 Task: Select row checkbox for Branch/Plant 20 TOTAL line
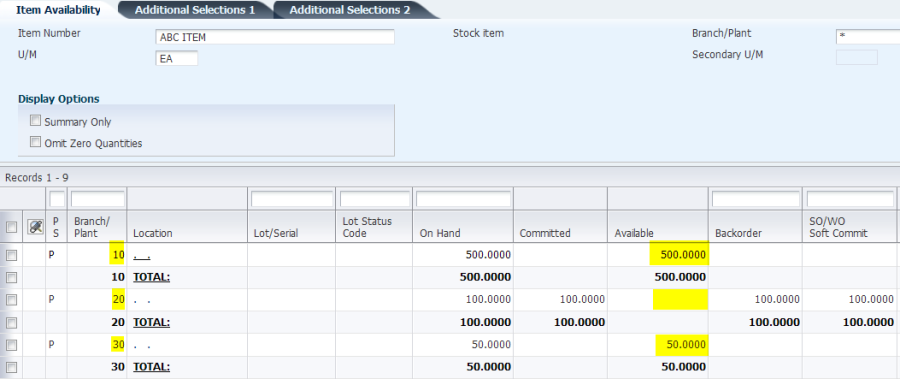coord(11,323)
